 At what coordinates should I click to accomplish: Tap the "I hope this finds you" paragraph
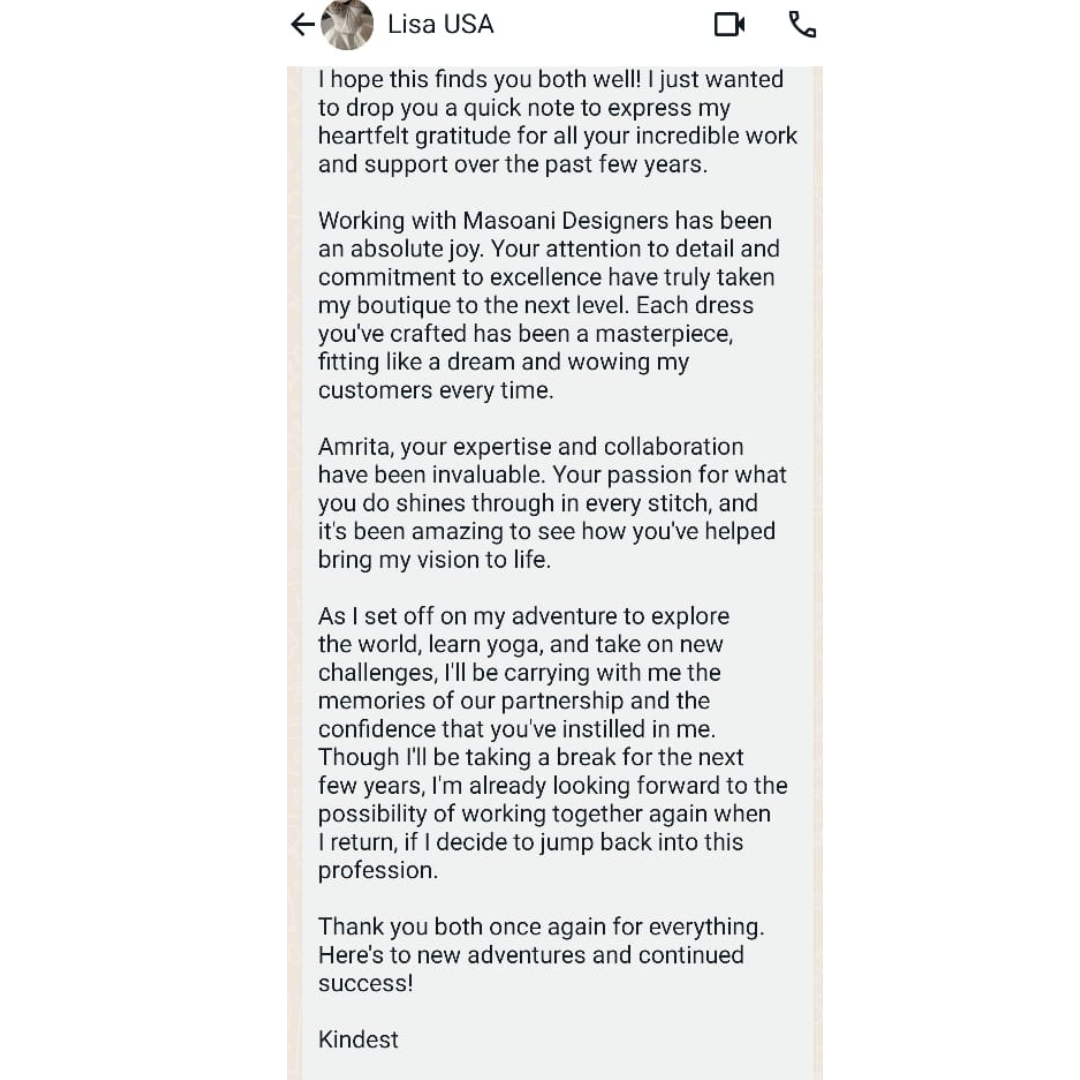[x=557, y=122]
